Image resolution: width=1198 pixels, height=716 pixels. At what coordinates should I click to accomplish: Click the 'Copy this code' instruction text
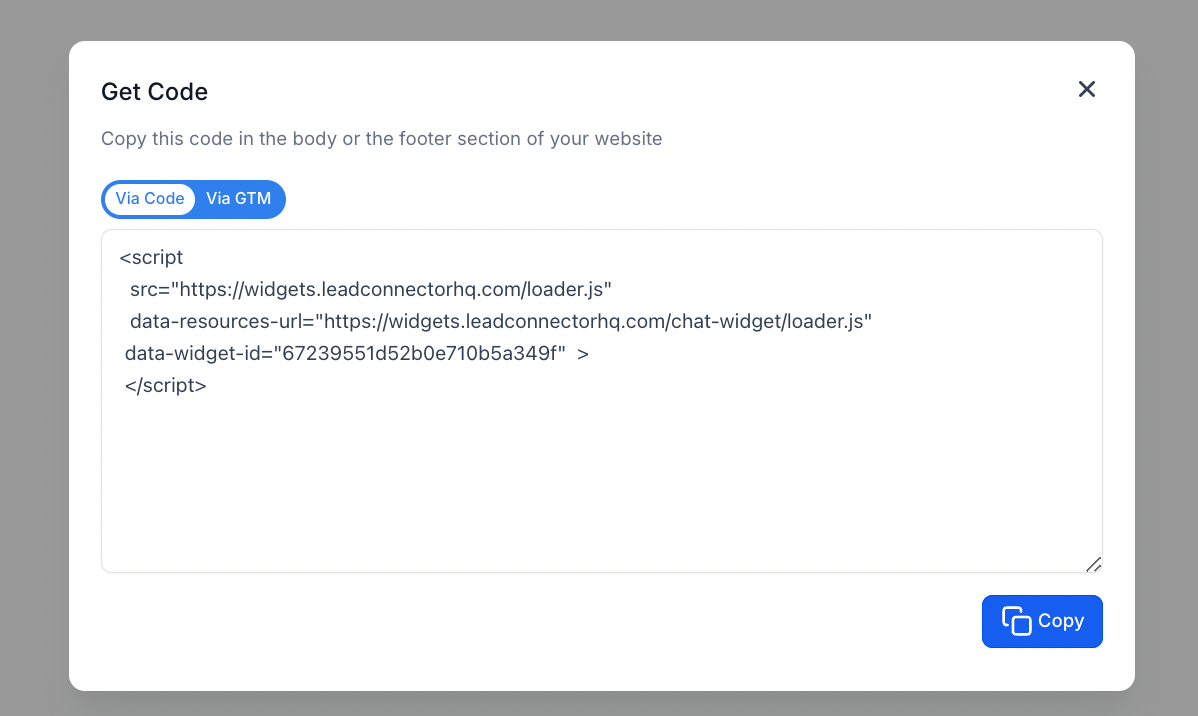pos(381,139)
